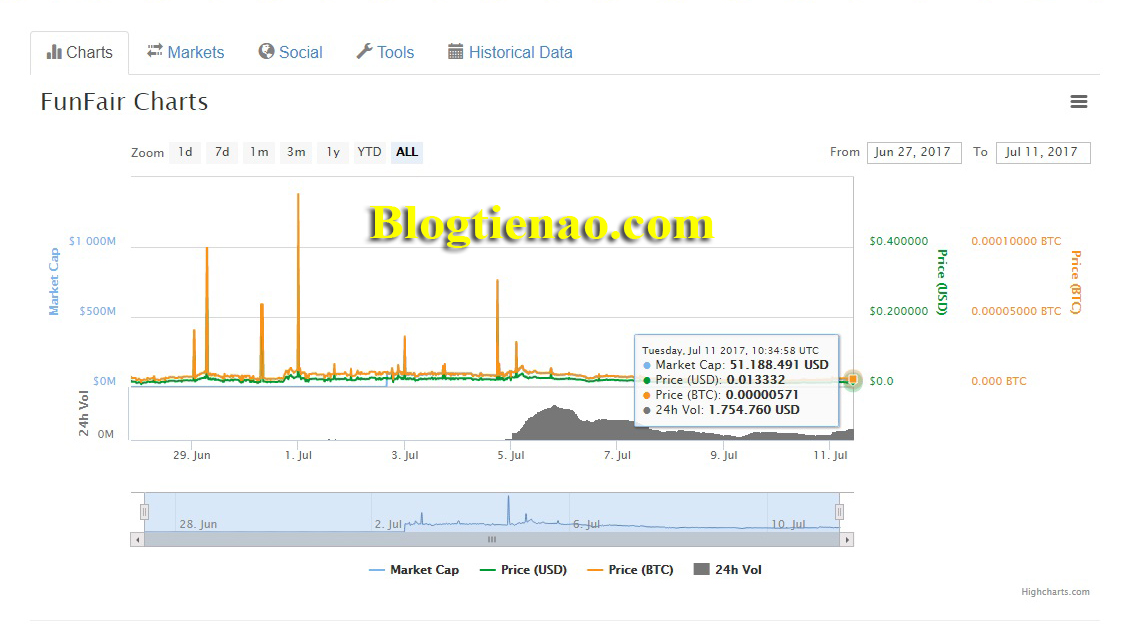
Task: Click the 1. Jul date label
Action: (298, 455)
